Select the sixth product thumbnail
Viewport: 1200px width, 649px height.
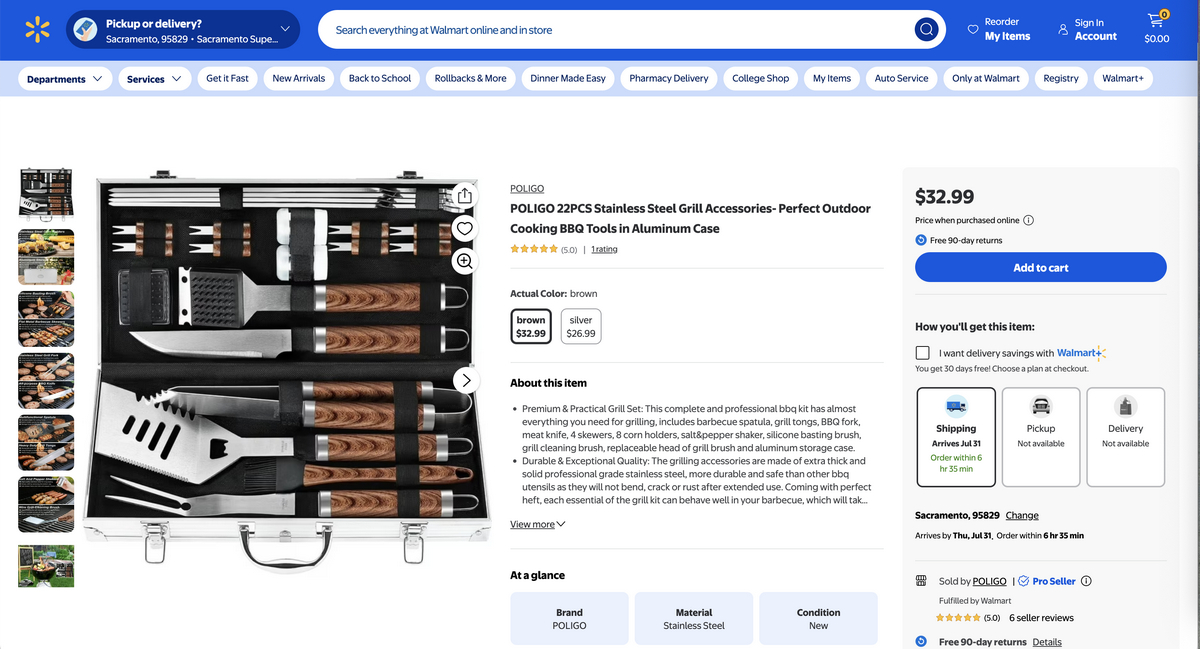pyautogui.click(x=46, y=504)
